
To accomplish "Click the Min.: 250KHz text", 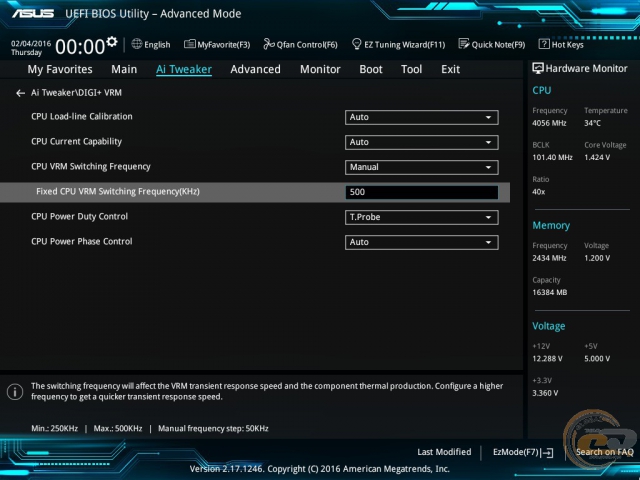I will [x=54, y=429].
